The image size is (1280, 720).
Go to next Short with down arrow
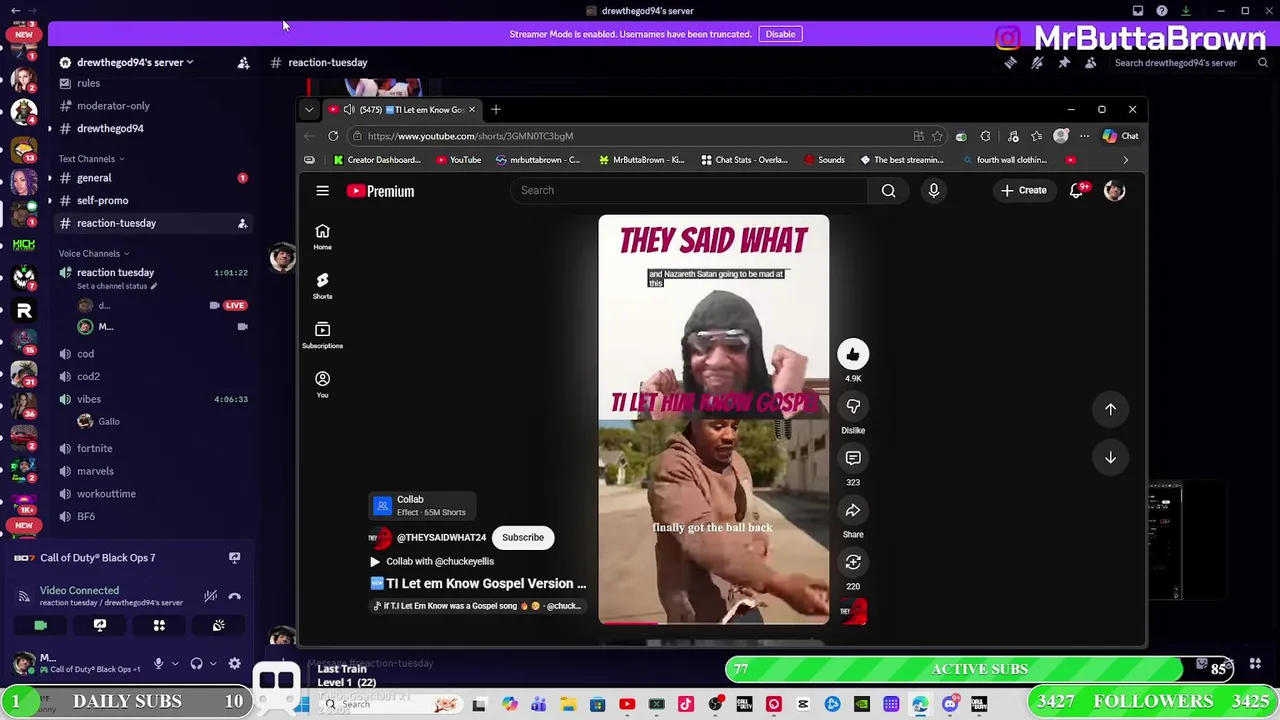(x=1110, y=457)
